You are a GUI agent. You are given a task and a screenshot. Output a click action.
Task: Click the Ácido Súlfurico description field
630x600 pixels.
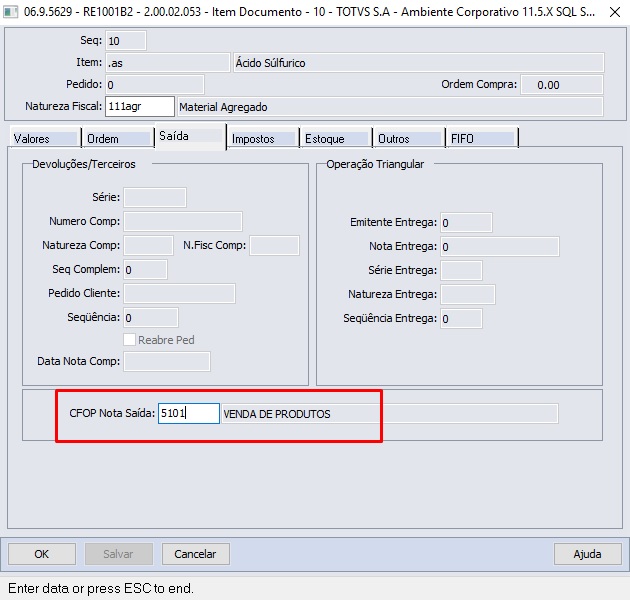[419, 63]
